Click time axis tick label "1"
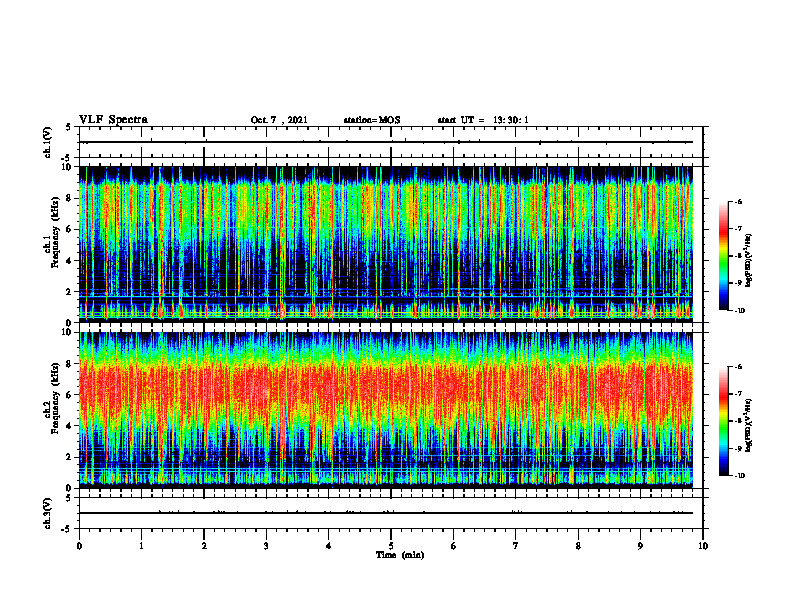The height and width of the screenshot is (612, 792). (141, 546)
